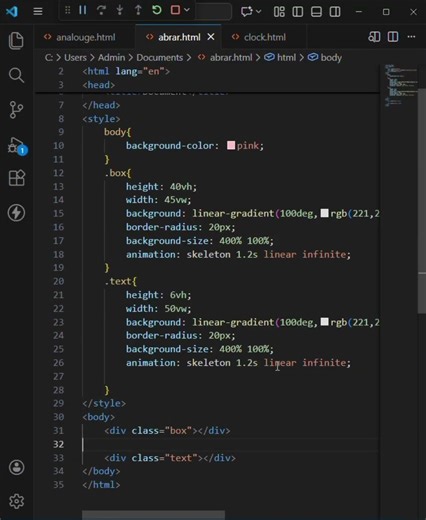The height and width of the screenshot is (520, 426).
Task: Open rgb swatch on line 15
Action: coord(324,213)
